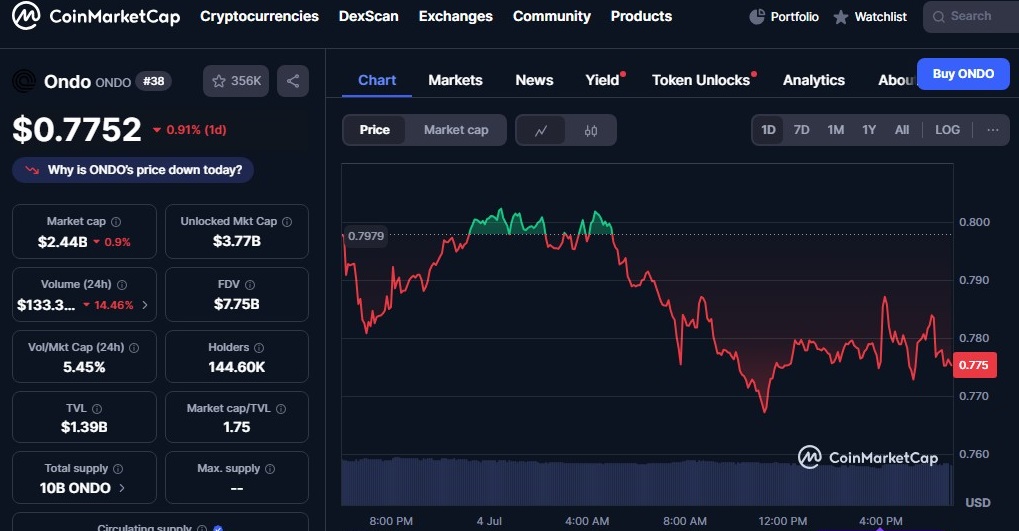Click the 144.60K holders value

237,367
